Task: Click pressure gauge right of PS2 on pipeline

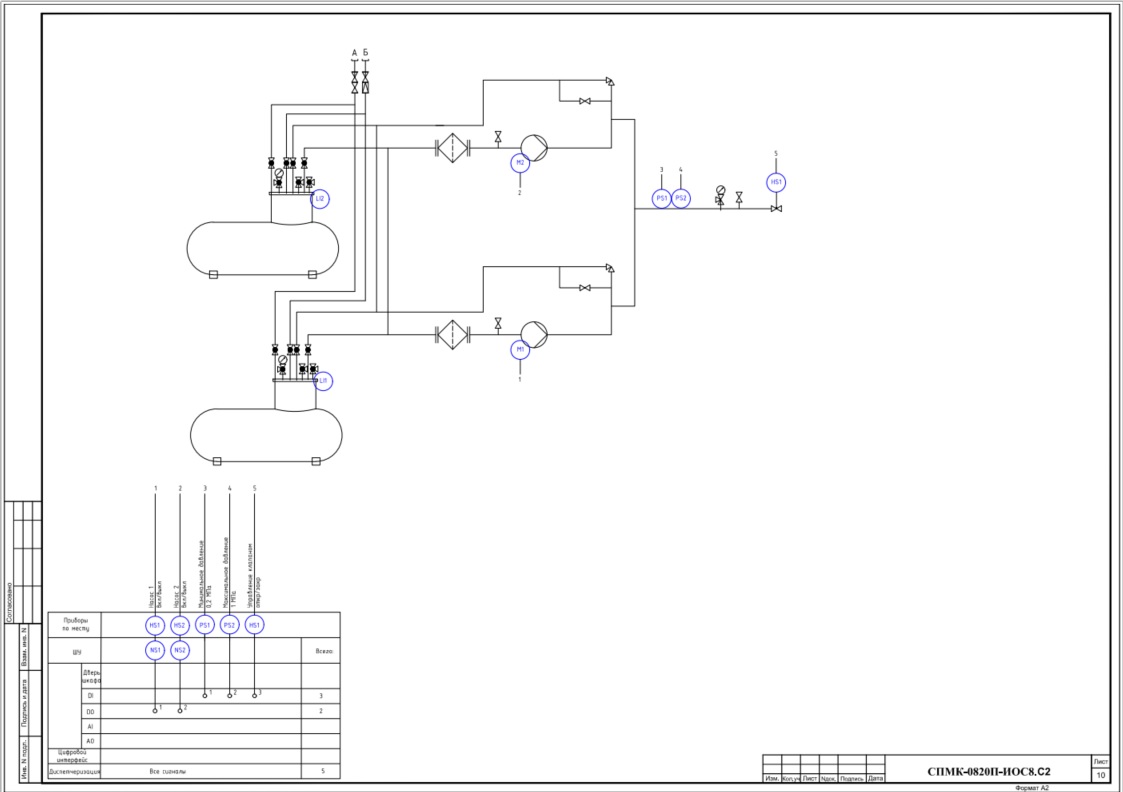Action: (x=720, y=191)
